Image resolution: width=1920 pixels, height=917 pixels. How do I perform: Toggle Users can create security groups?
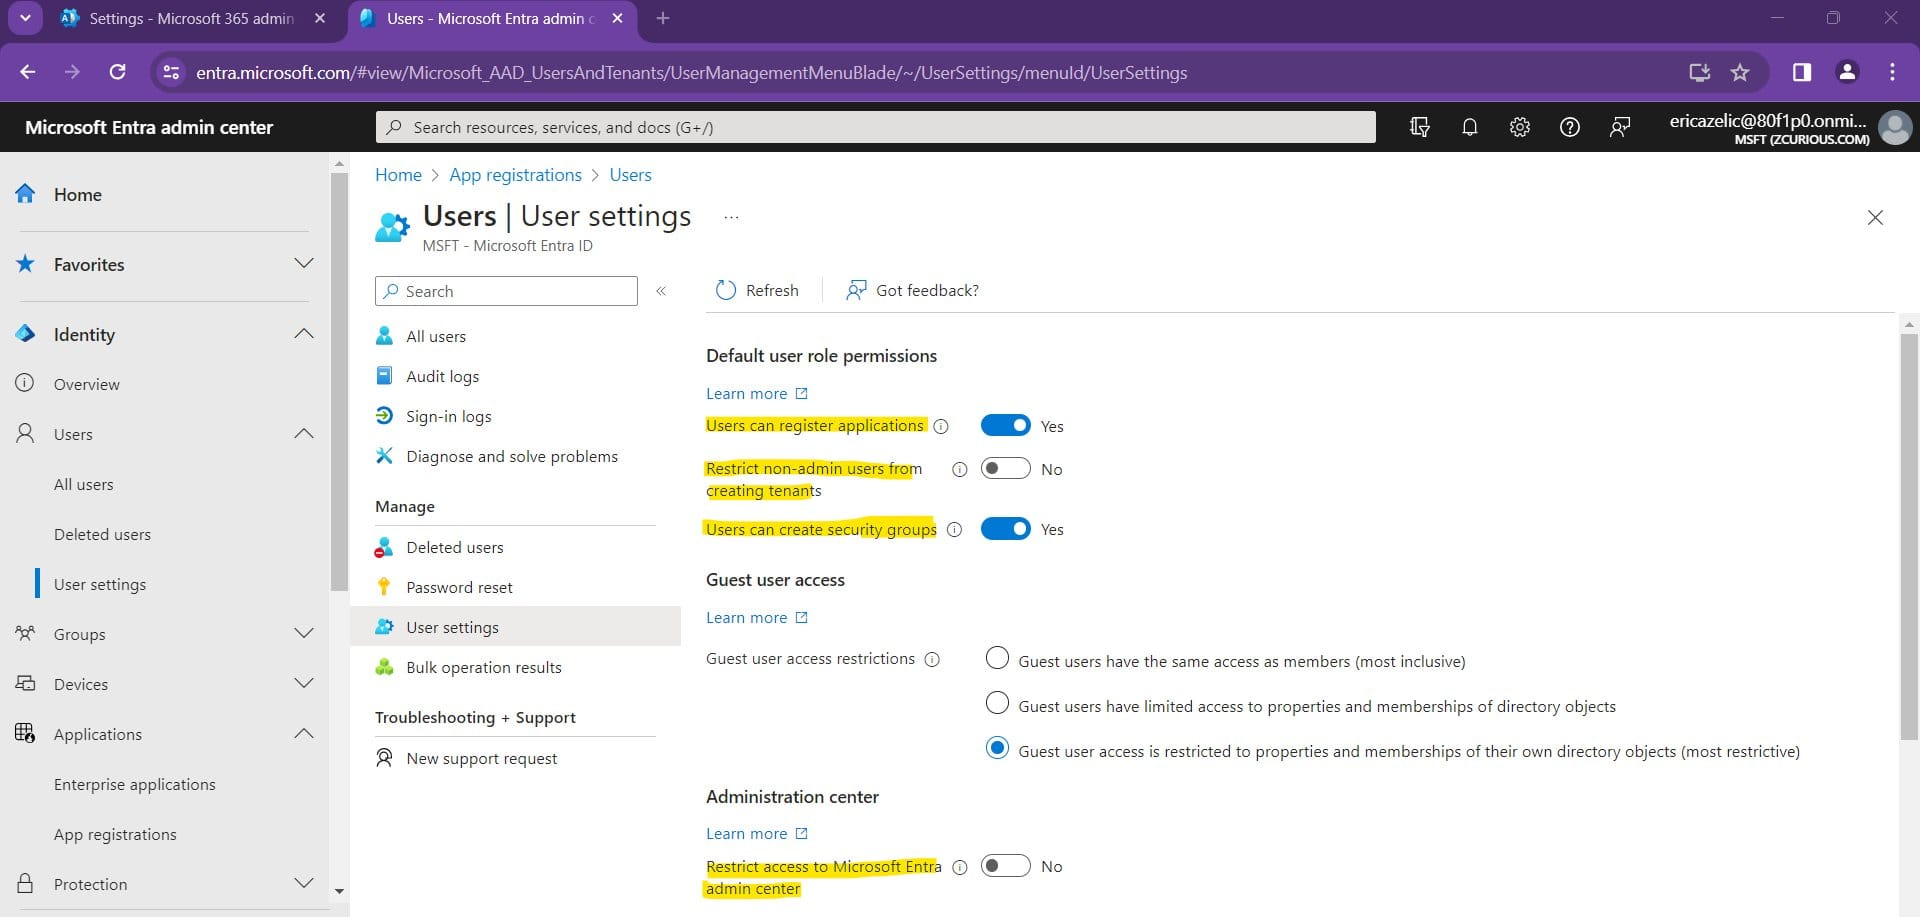click(1005, 529)
